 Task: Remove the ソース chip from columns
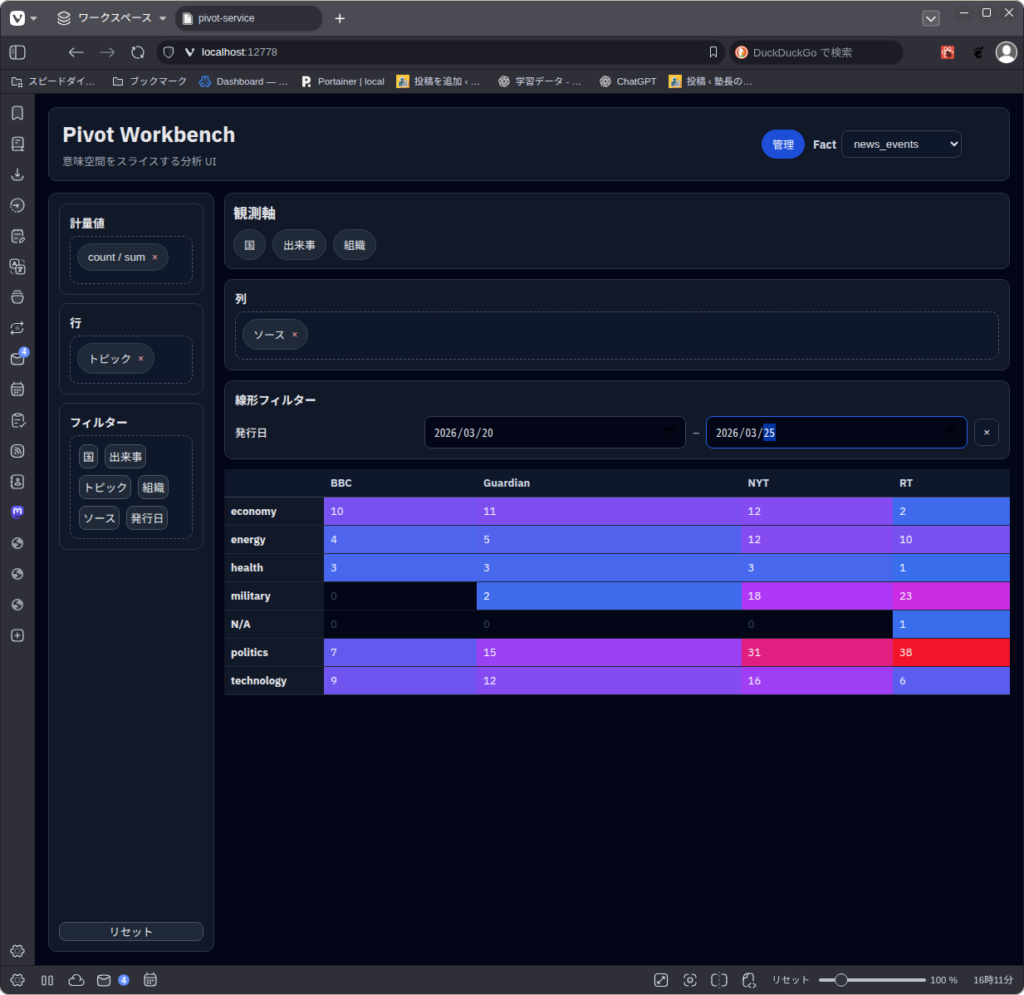(295, 335)
